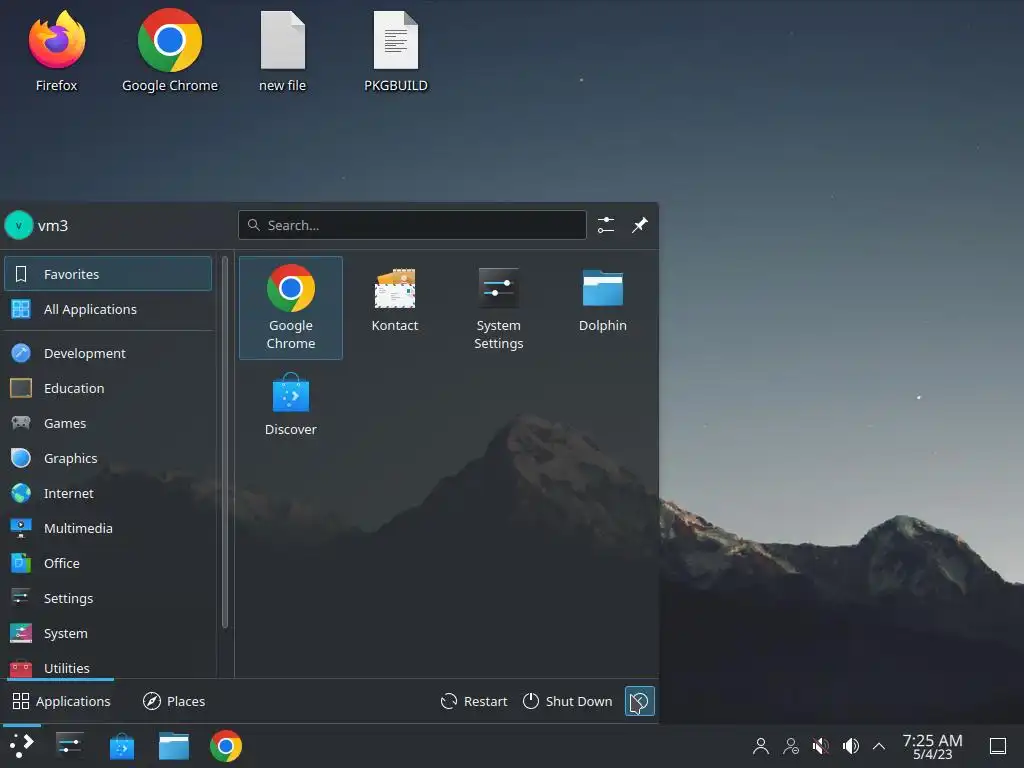Image resolution: width=1024 pixels, height=768 pixels.
Task: Show more leave options button
Action: coord(639,701)
